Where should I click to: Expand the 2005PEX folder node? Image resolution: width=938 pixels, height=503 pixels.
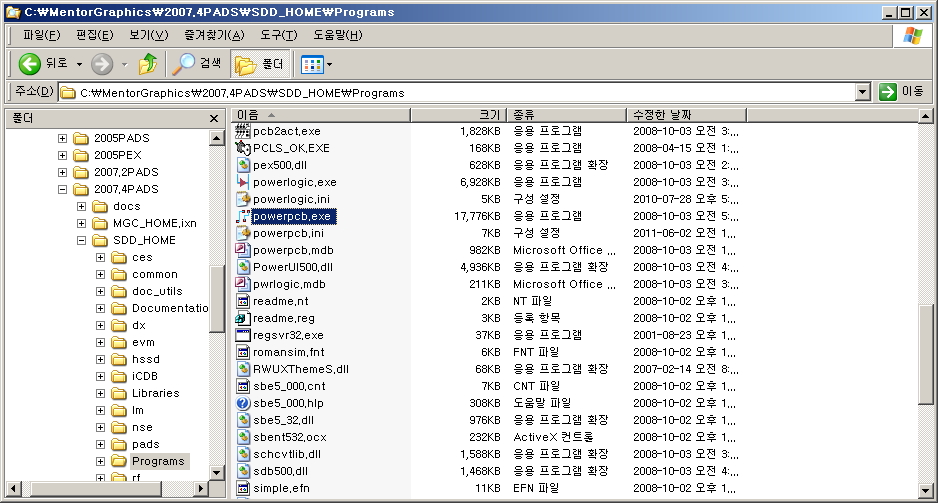pos(62,156)
